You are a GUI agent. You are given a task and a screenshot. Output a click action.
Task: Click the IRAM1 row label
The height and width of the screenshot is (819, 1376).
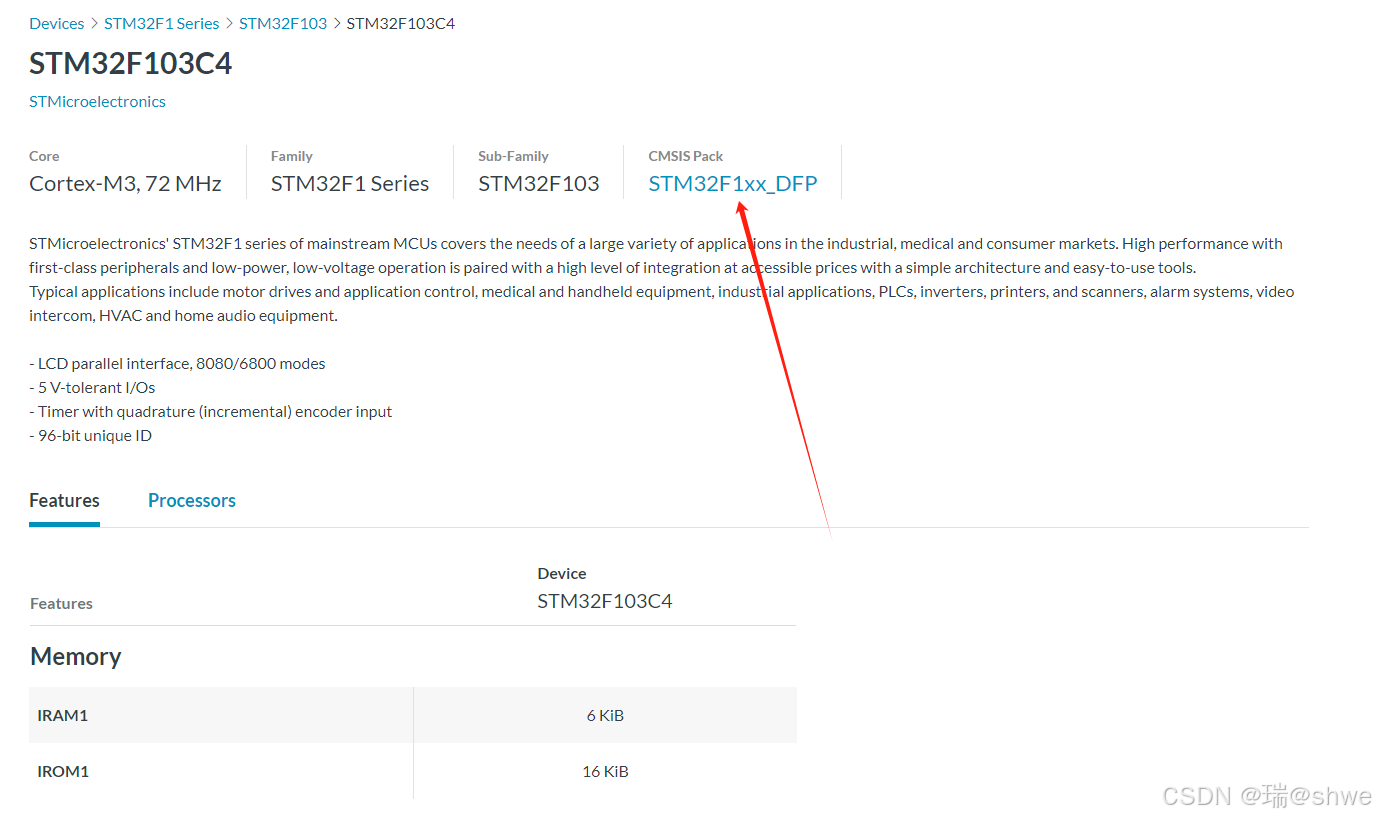[63, 715]
